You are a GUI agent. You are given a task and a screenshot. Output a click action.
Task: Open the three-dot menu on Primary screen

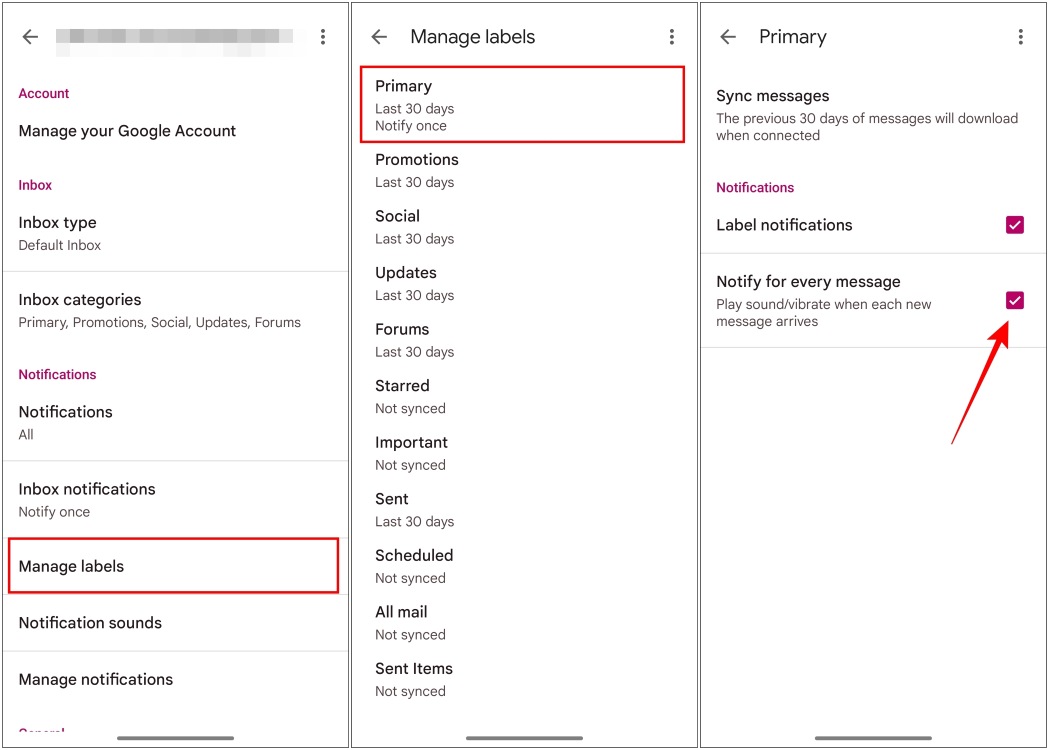pos(1021,36)
